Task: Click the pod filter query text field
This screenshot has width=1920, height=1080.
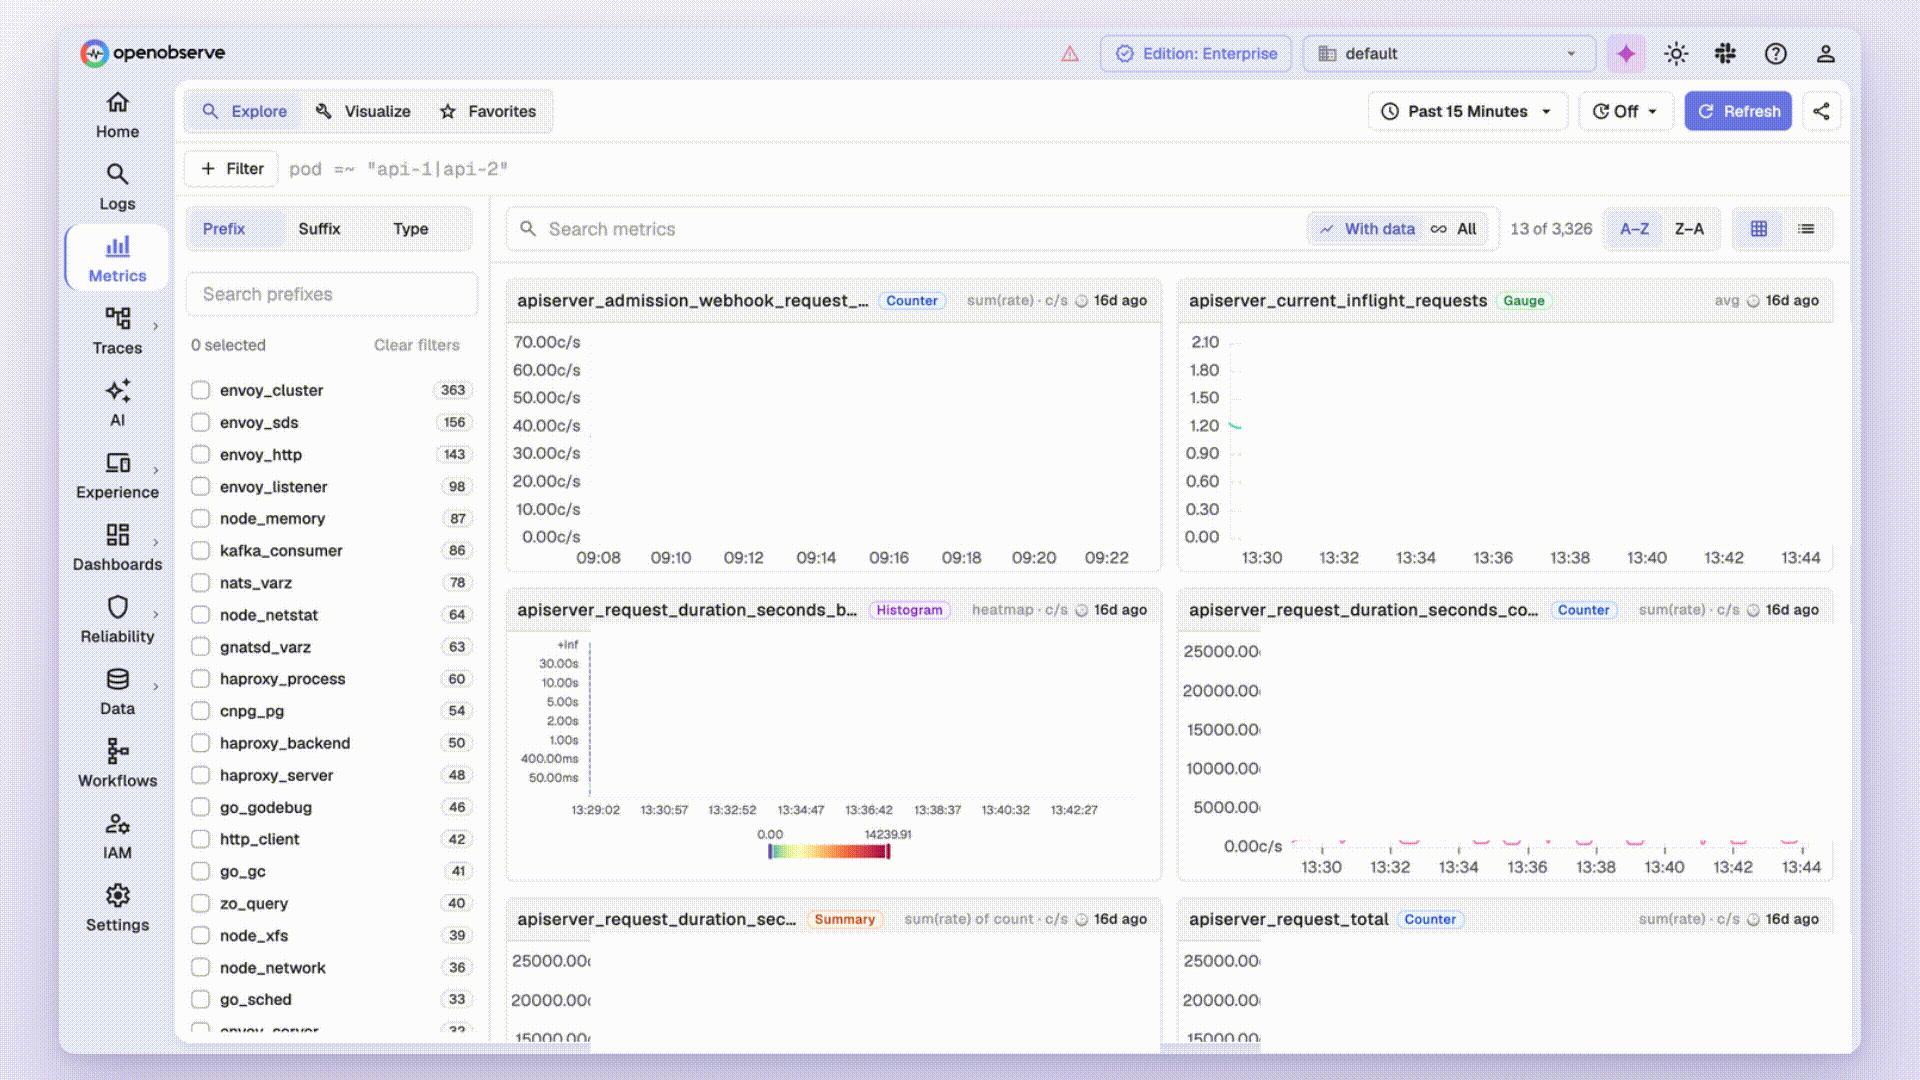Action: coord(1064,169)
